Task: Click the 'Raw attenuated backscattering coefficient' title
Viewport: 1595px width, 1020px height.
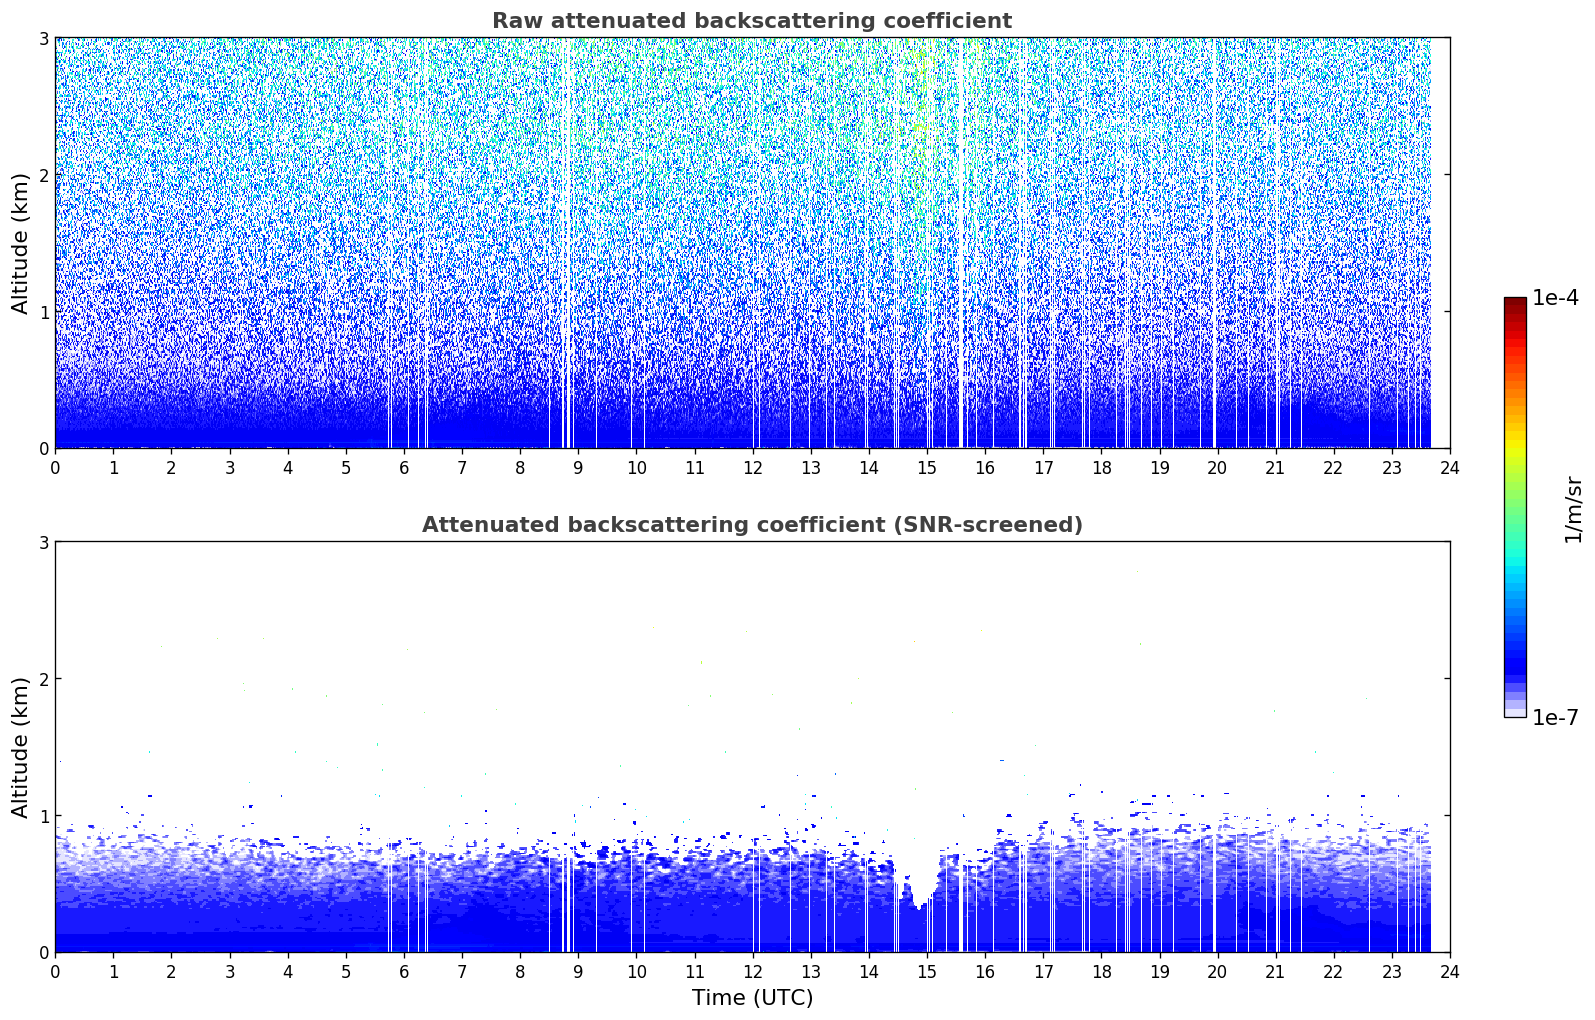Action: [x=752, y=21]
